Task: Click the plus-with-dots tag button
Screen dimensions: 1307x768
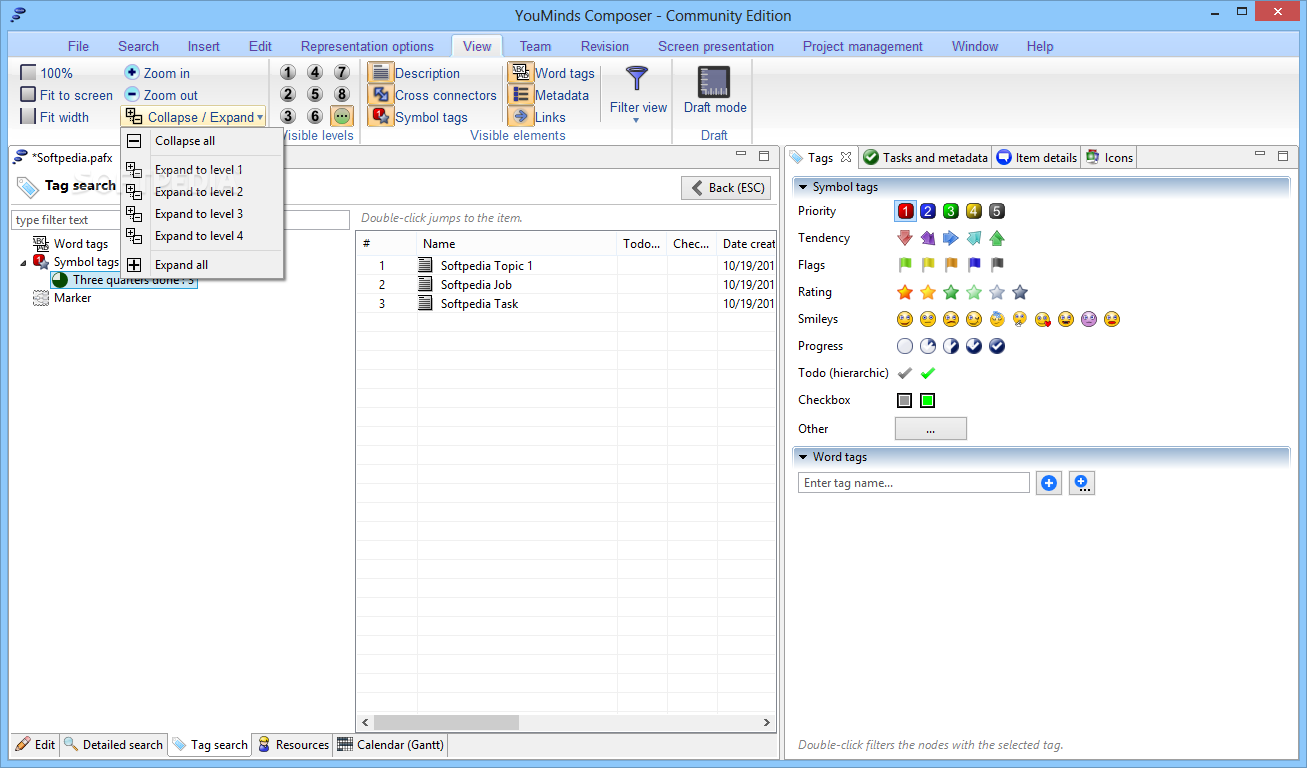Action: tap(1082, 483)
